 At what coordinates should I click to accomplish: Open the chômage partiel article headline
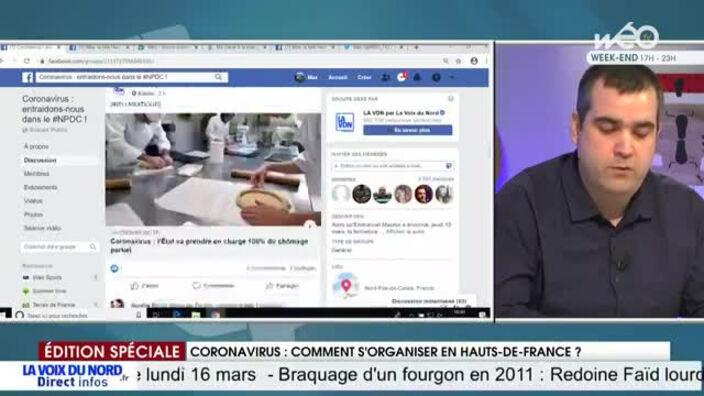tap(209, 245)
